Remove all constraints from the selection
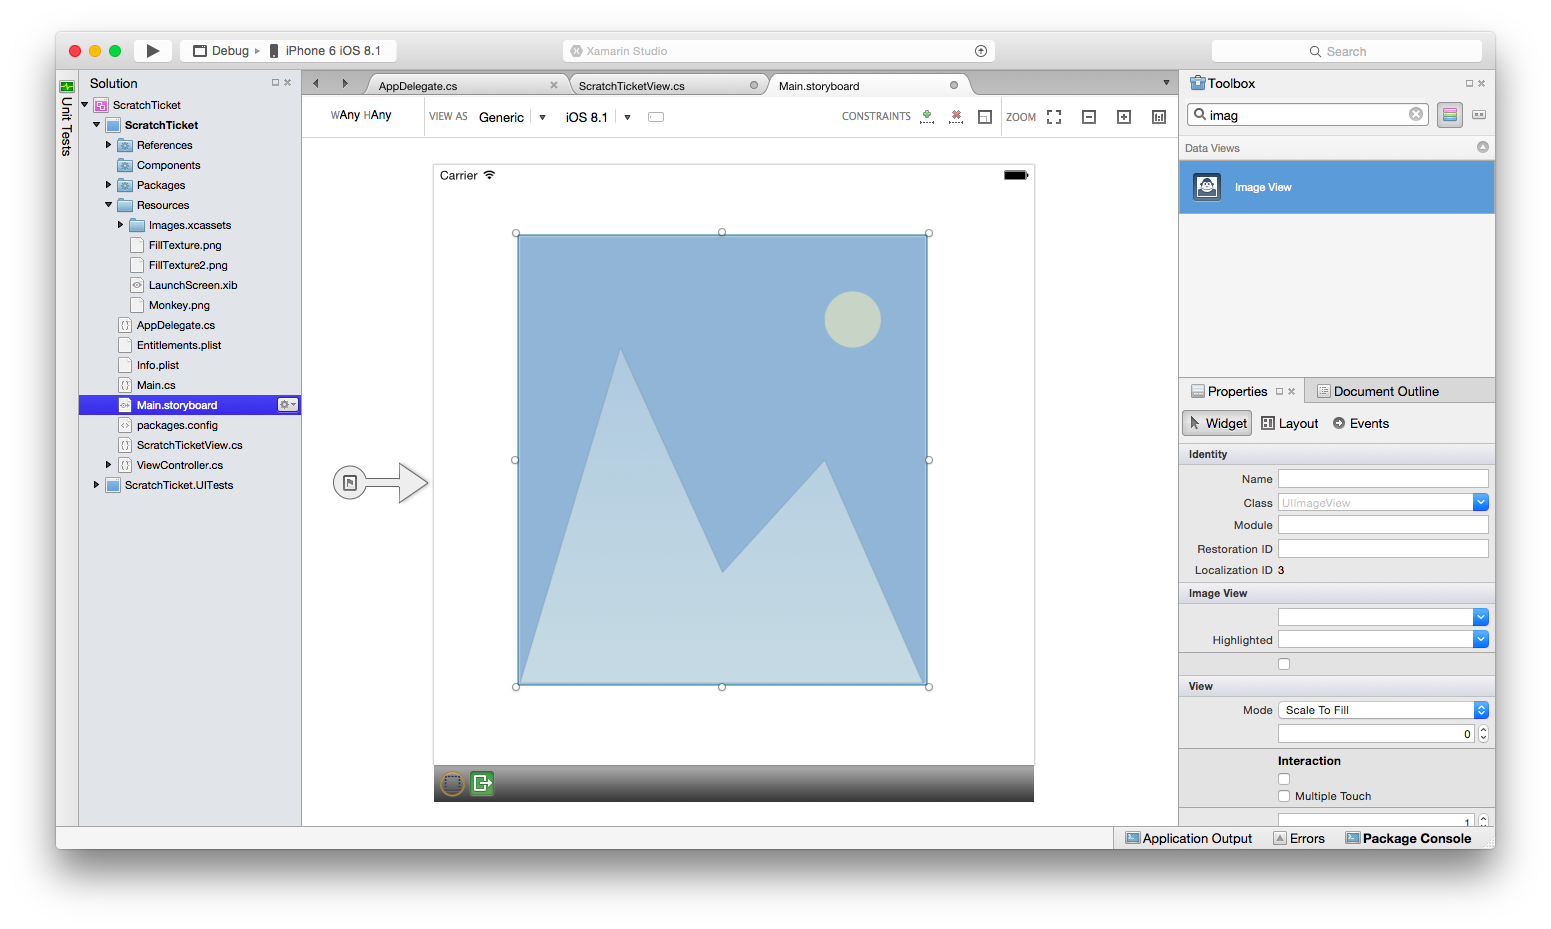 956,116
